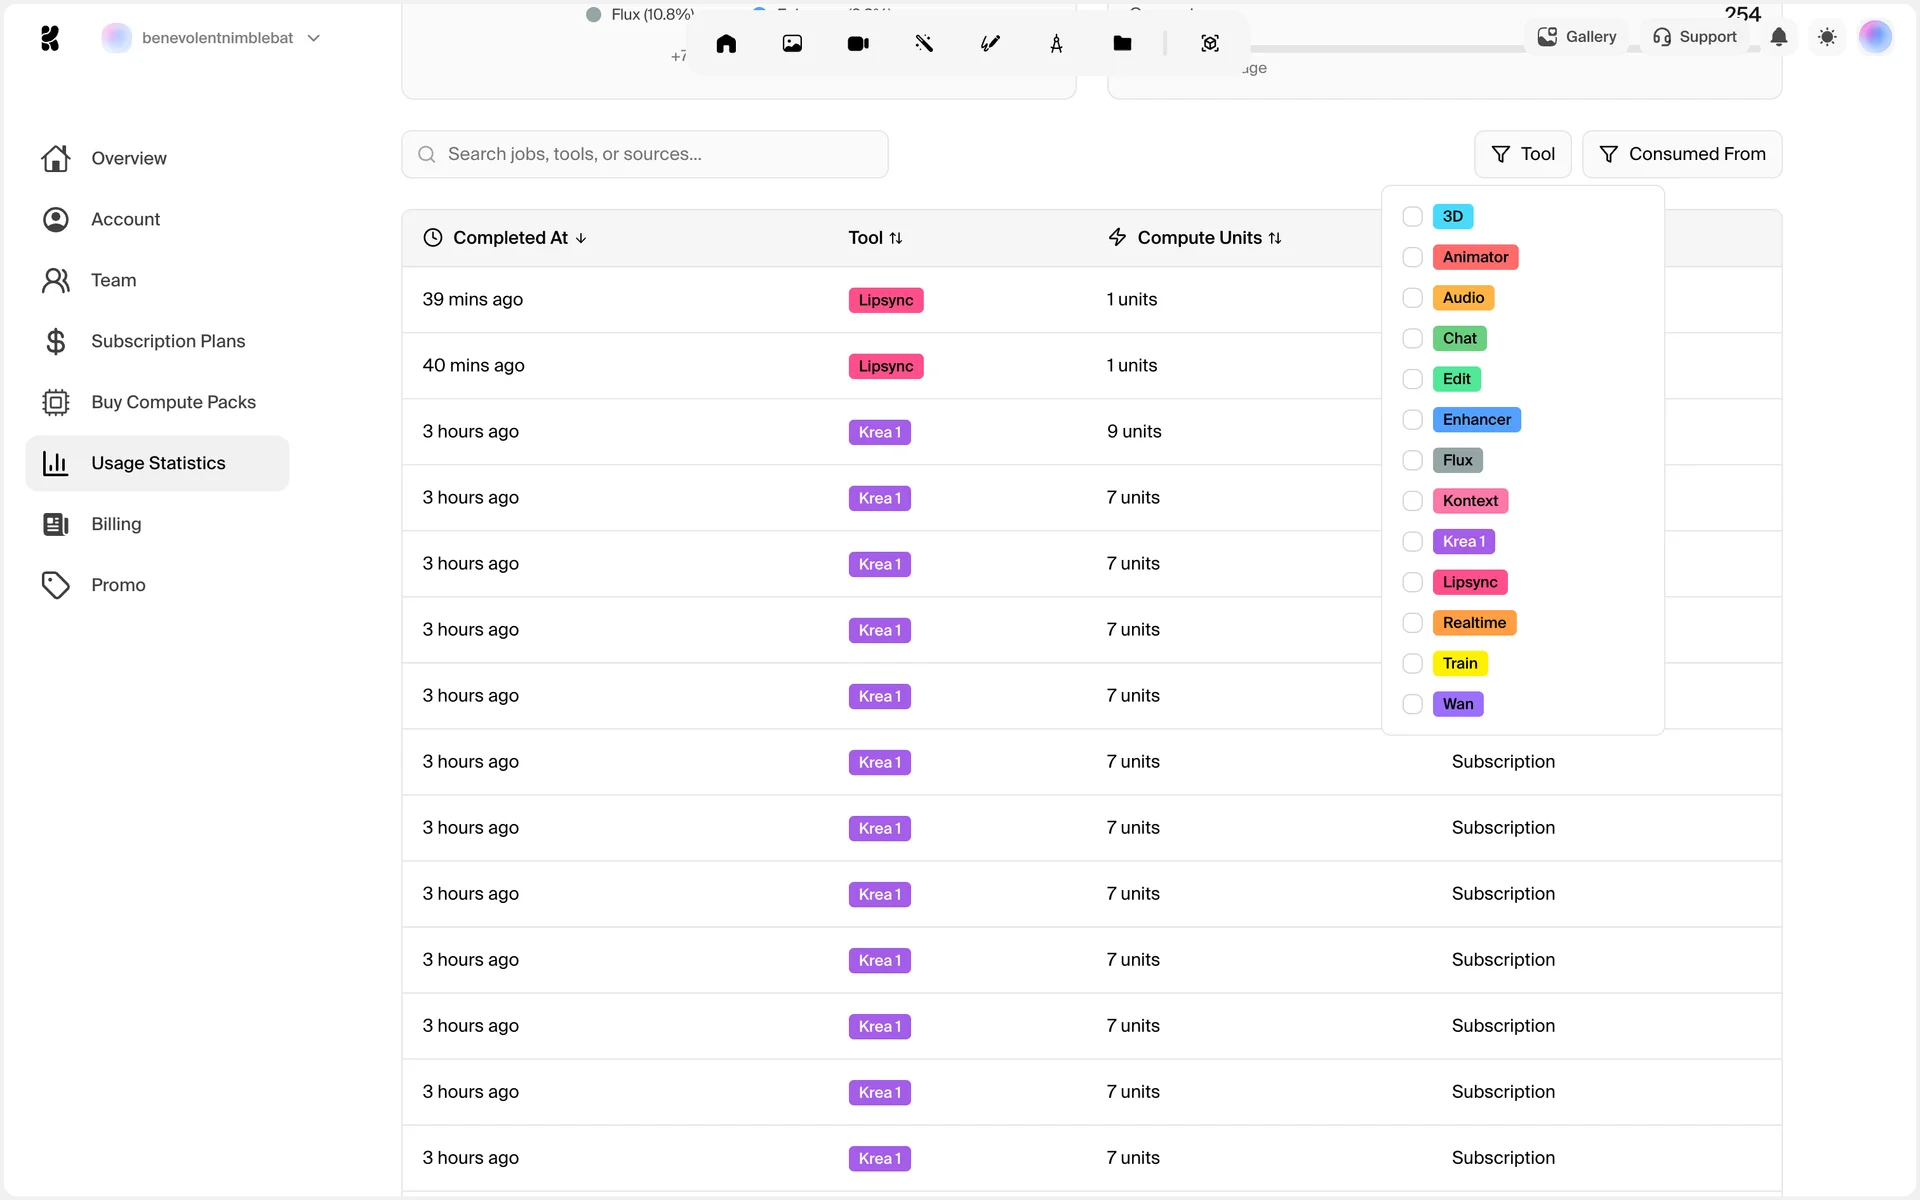
Task: Check the Animator filter checkbox
Action: pyautogui.click(x=1412, y=257)
